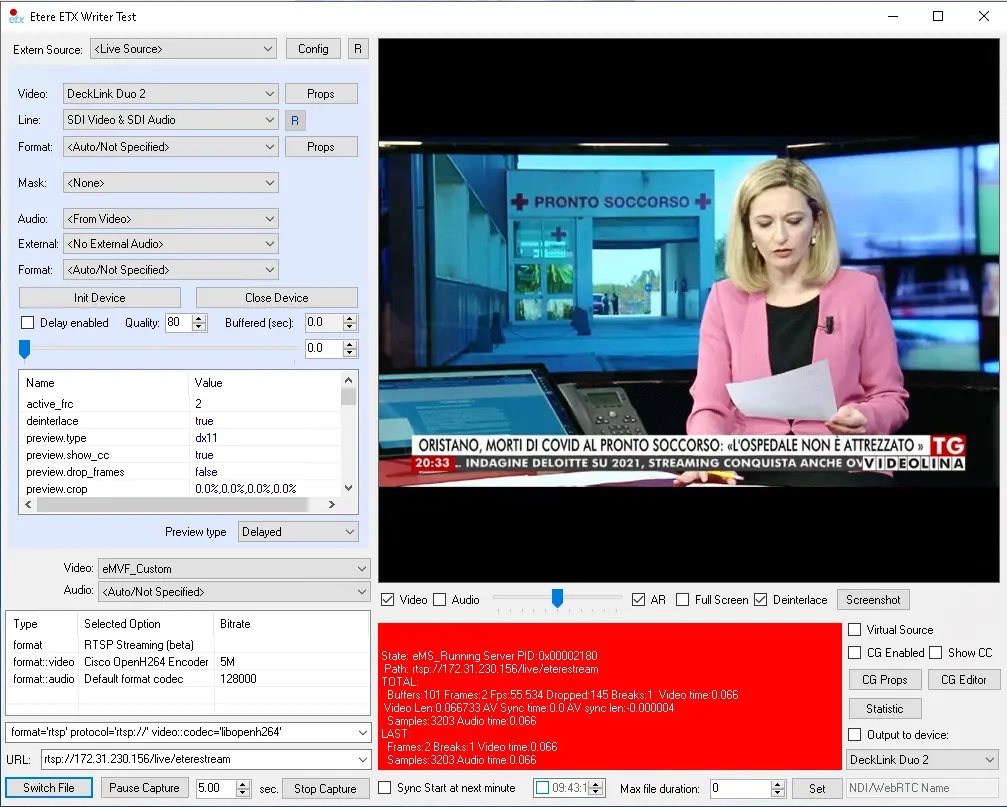Click the blue R button next to Line
Viewport: 1007px width, 807px height.
(295, 120)
